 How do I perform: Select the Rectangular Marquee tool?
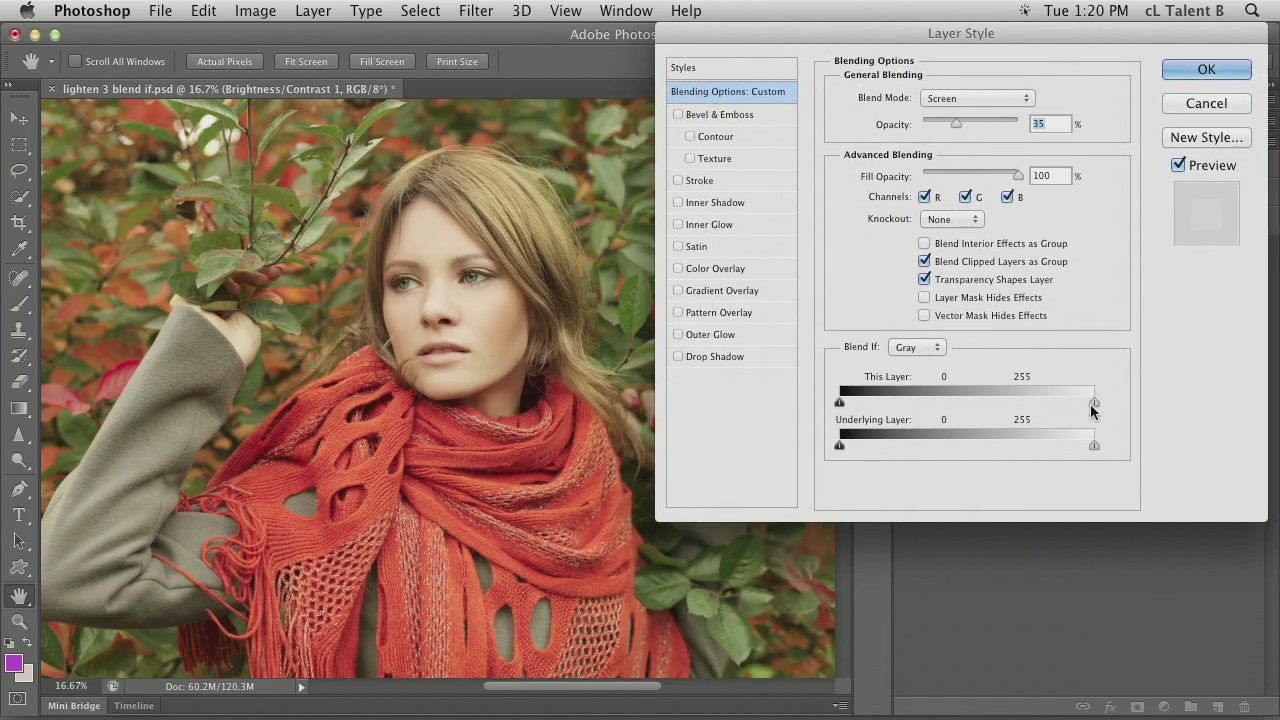pos(19,145)
